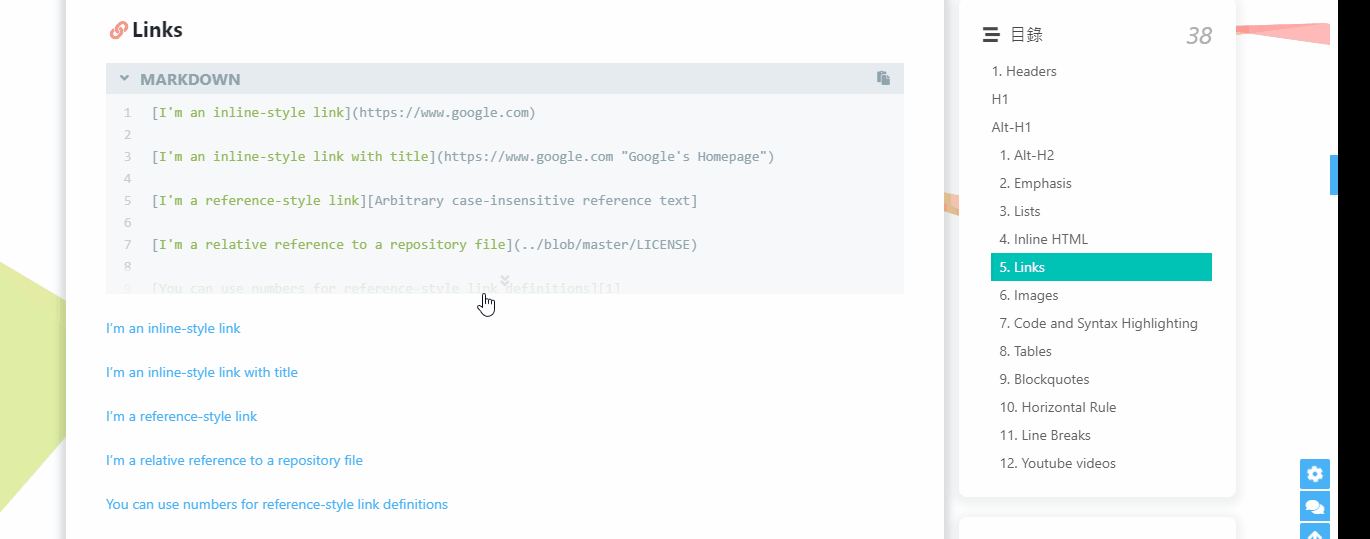Open numbers for reference-style link definitions link
This screenshot has height=539, width=1370.
click(277, 504)
